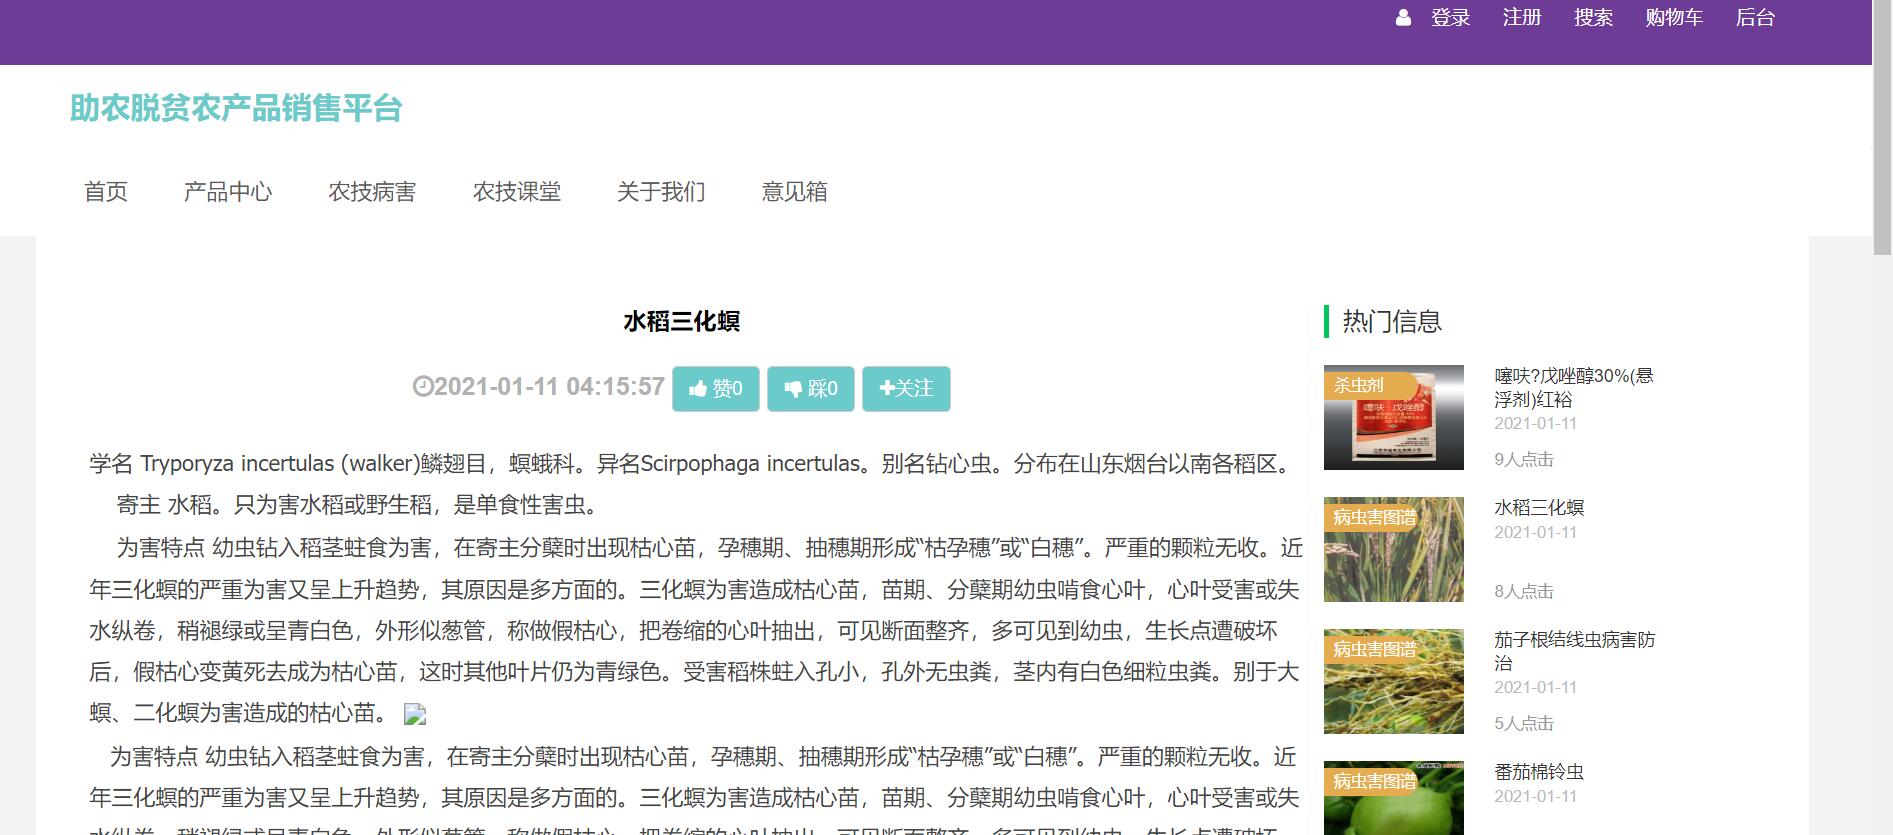Open the 农技课堂 menu item
This screenshot has height=835, width=1893.
[517, 192]
